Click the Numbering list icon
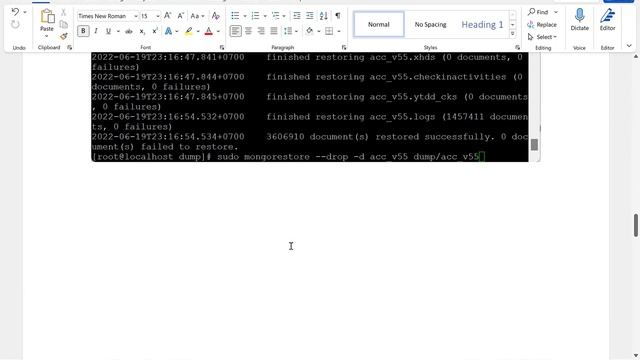Viewport: 640px width, 360px height. click(255, 16)
